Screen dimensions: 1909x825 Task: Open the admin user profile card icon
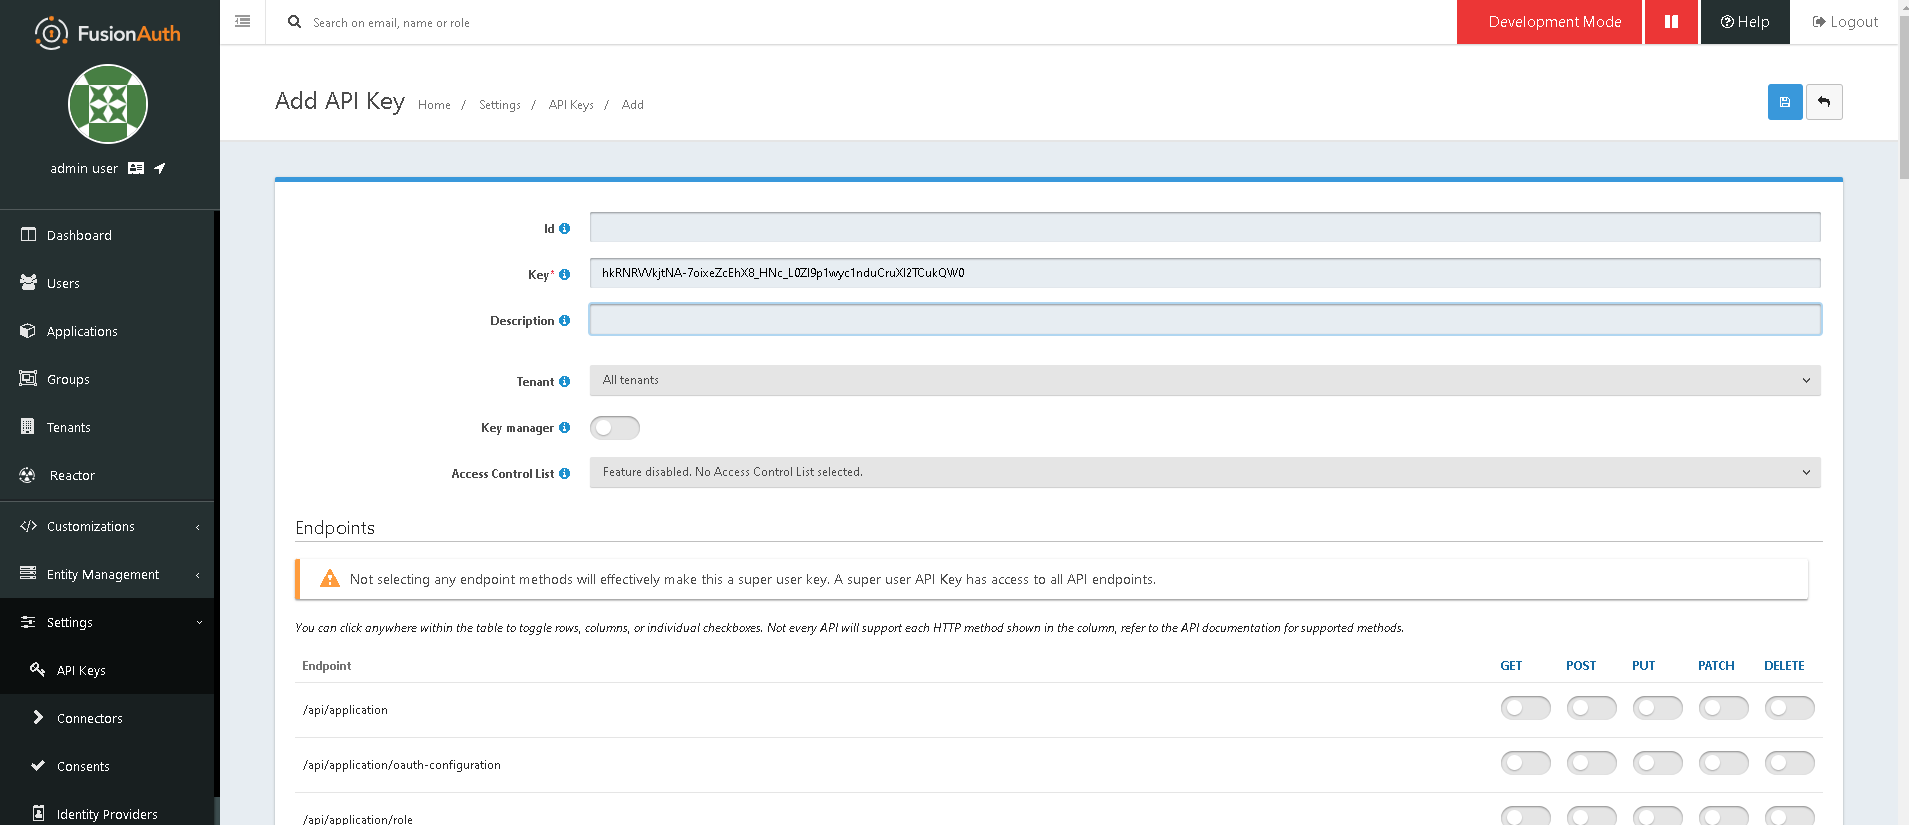(x=136, y=168)
